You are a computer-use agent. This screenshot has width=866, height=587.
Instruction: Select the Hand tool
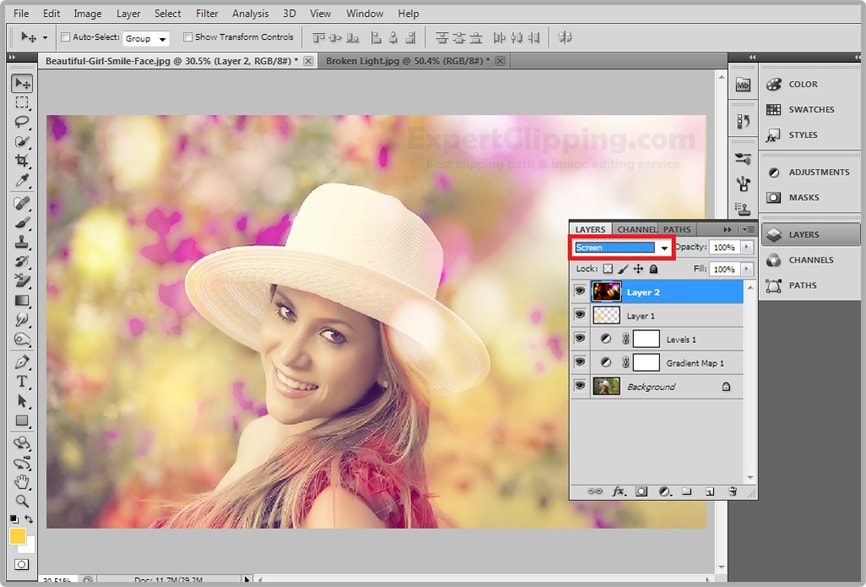22,482
